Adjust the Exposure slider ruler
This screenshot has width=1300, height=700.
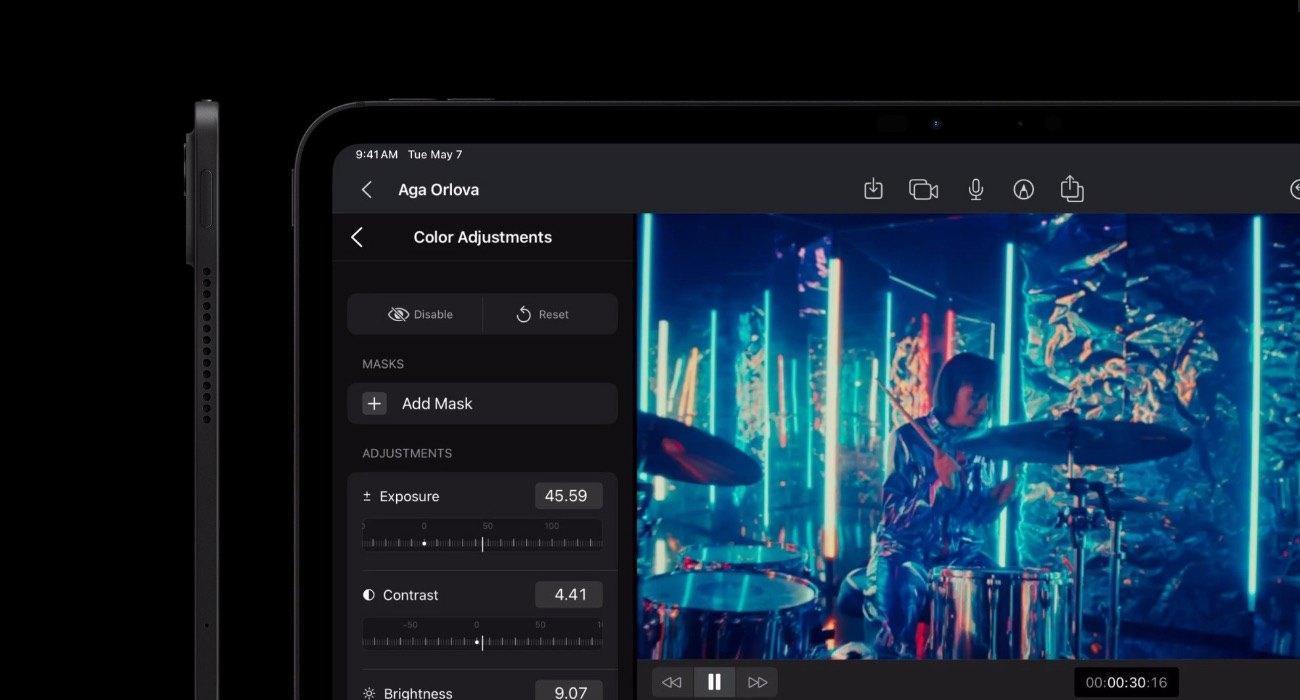(482, 535)
